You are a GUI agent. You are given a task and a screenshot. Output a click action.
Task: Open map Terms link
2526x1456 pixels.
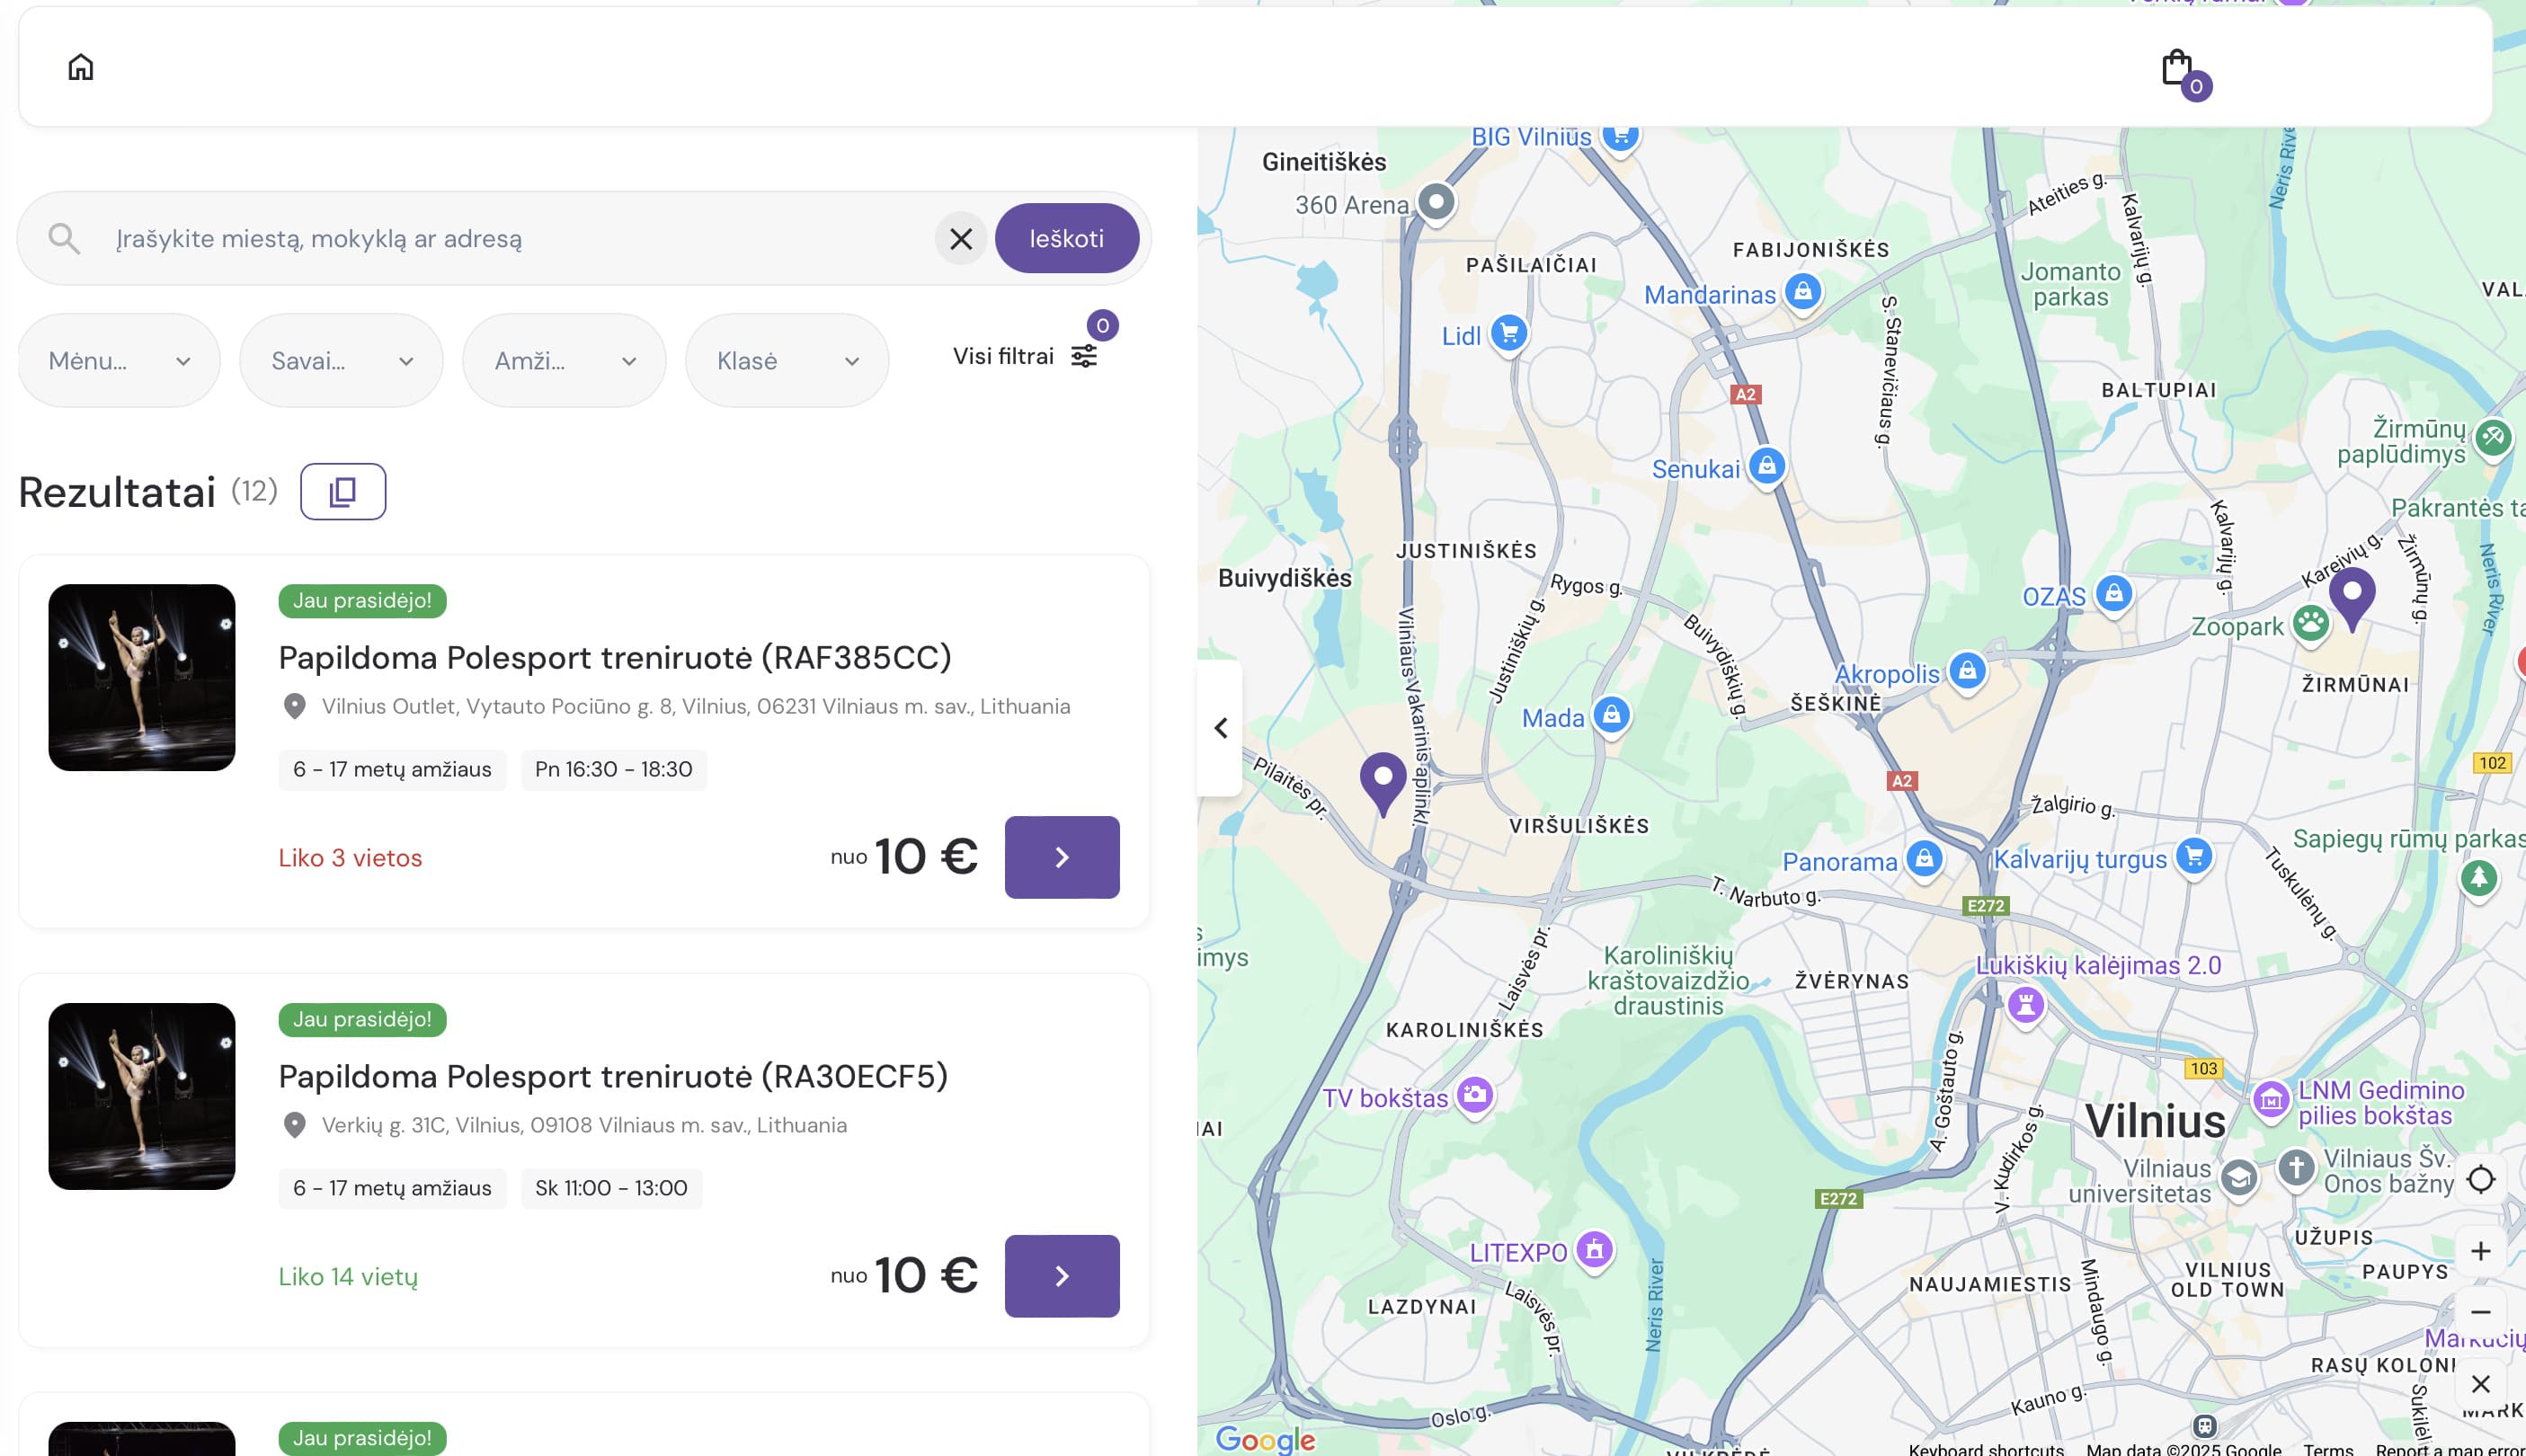pyautogui.click(x=2328, y=1448)
